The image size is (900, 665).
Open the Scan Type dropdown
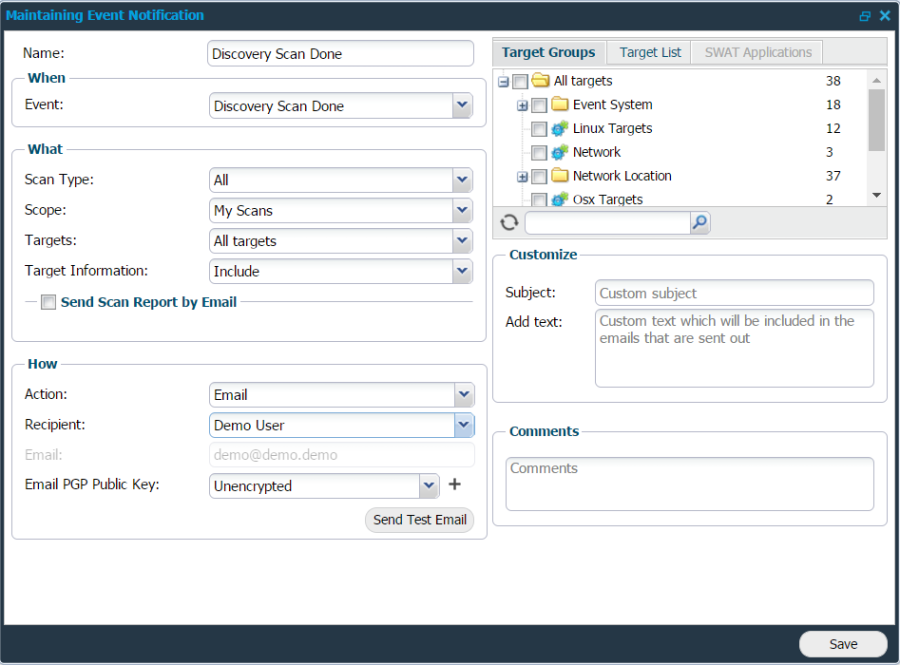click(x=461, y=180)
